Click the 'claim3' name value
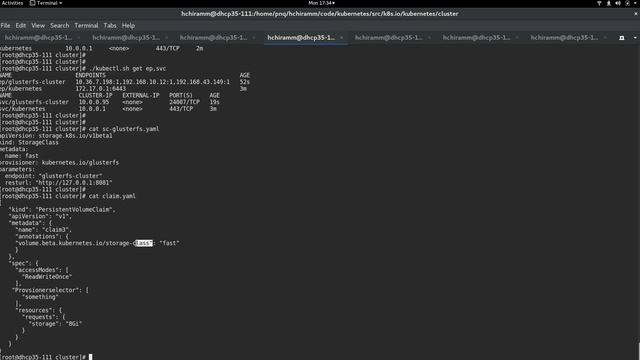This screenshot has width=640, height=360. 57,230
